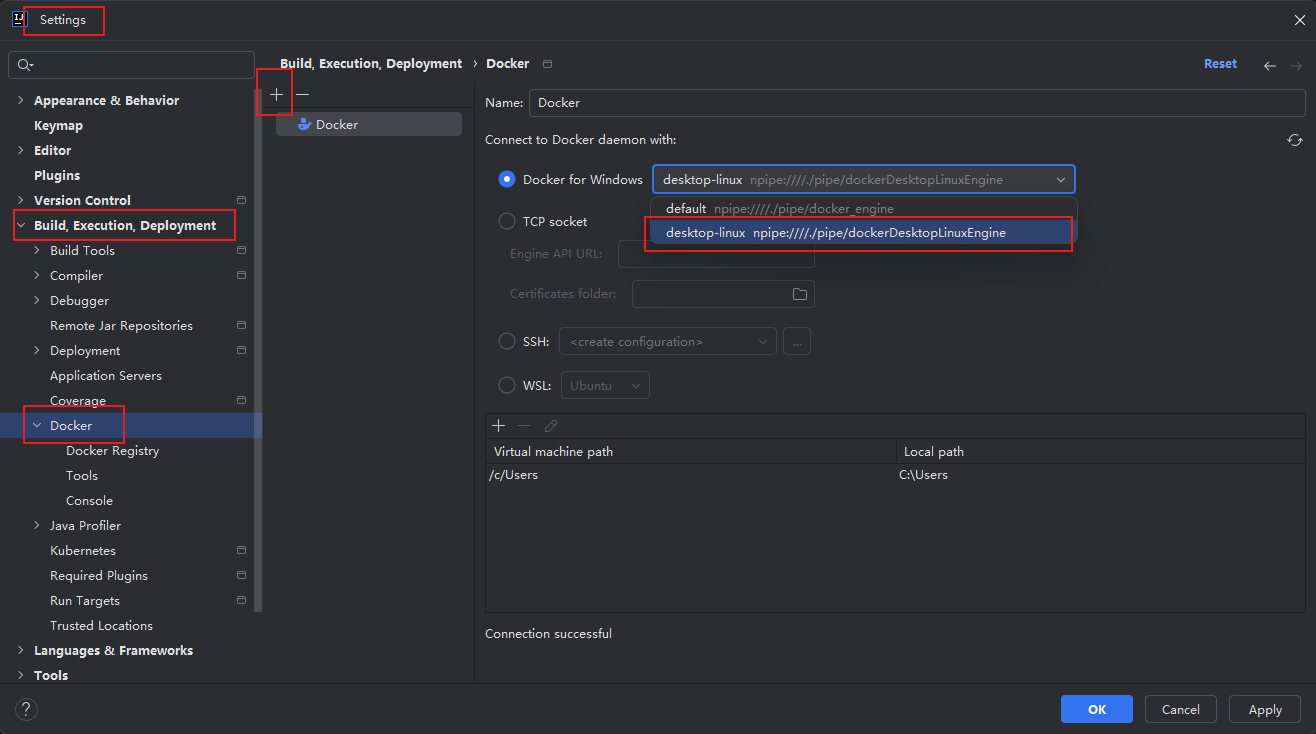
Task: Click the Name input field
Action: pyautogui.click(x=917, y=102)
